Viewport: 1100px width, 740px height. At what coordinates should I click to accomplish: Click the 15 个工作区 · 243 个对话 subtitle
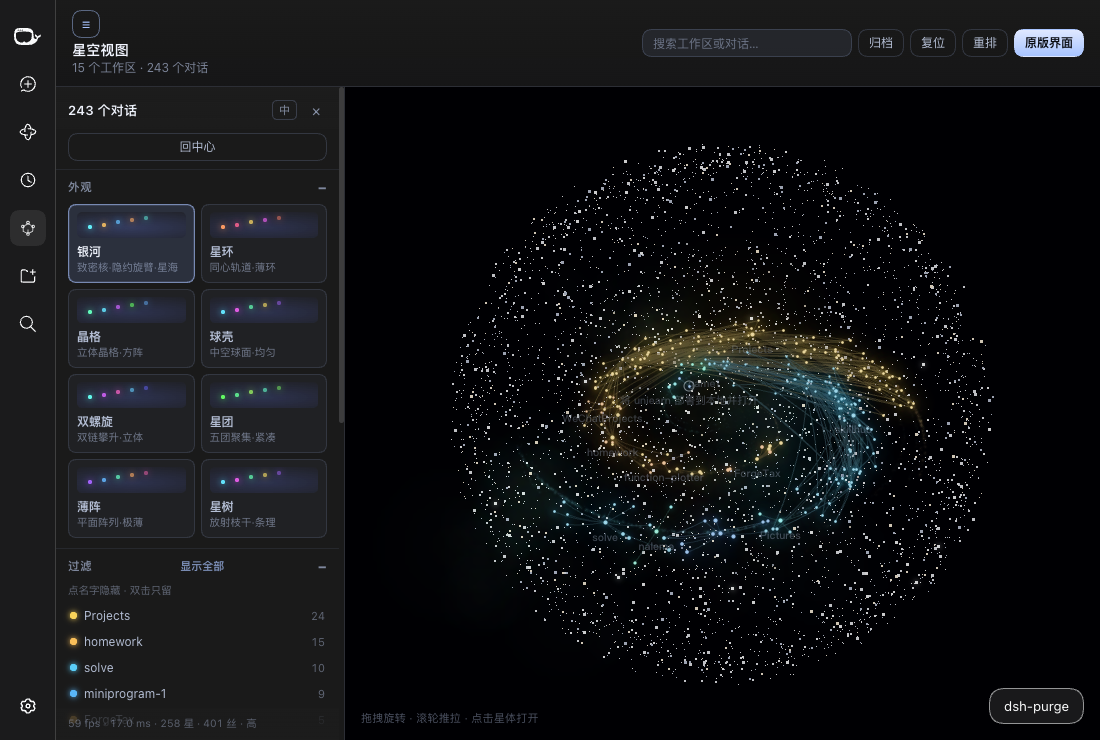point(140,68)
